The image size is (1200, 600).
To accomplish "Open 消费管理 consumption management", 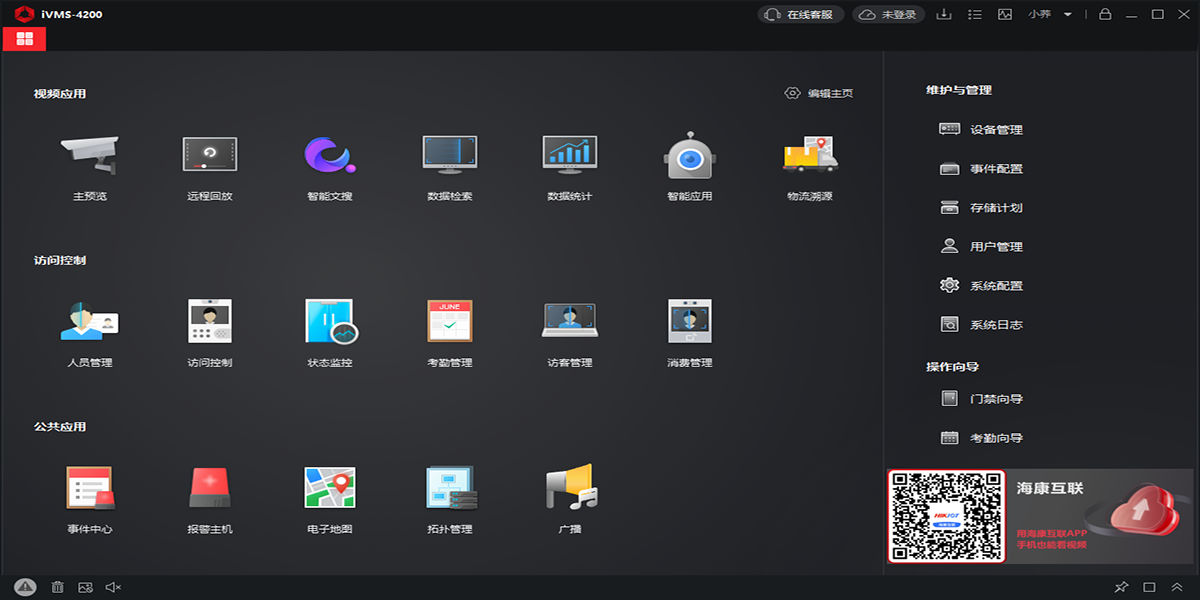I will click(690, 321).
